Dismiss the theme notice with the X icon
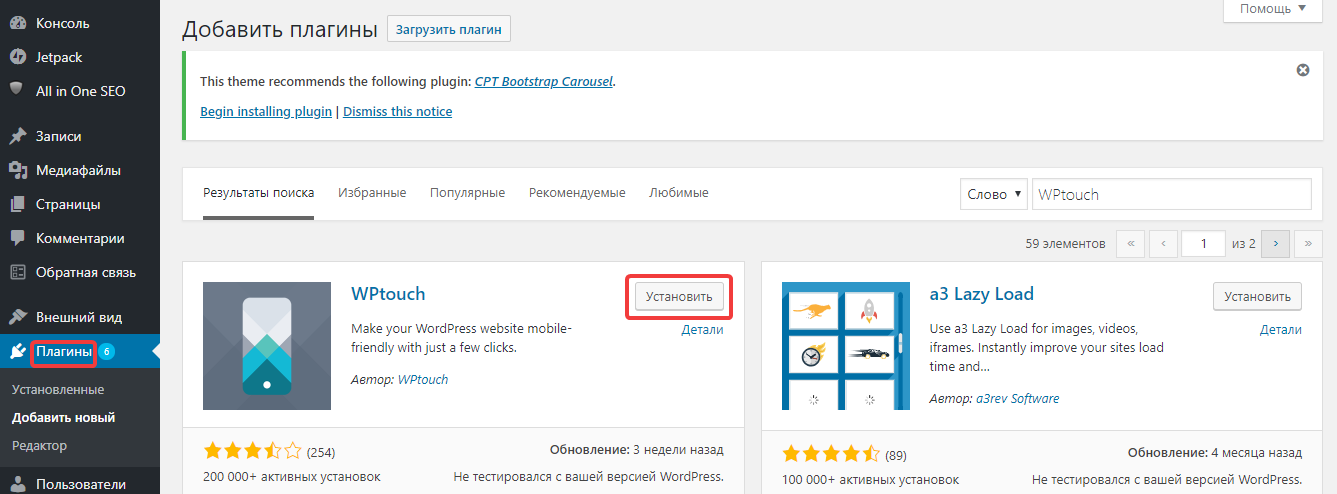Image resolution: width=1337 pixels, height=494 pixels. (1302, 70)
